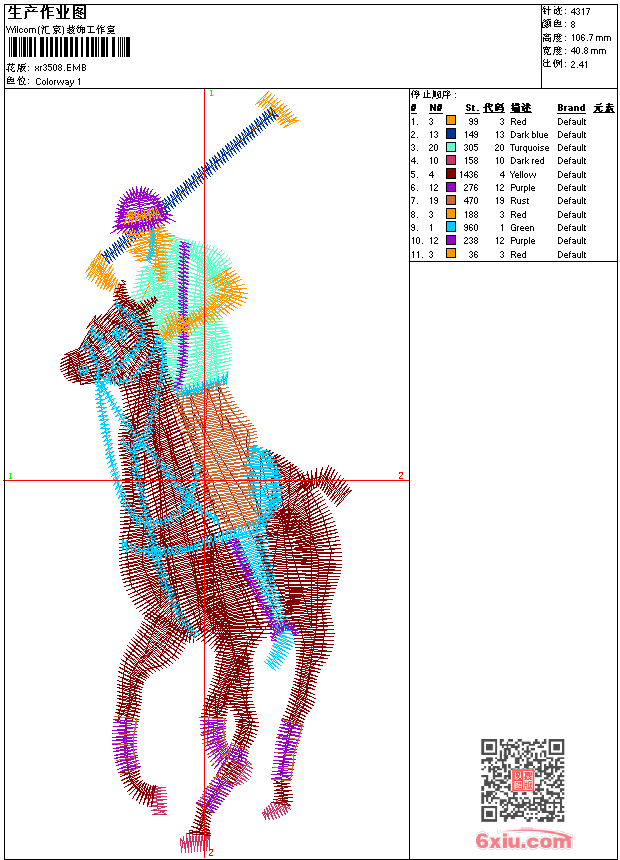The image size is (620, 860).
Task: Click the barcode under the studio name
Action: 69,47
